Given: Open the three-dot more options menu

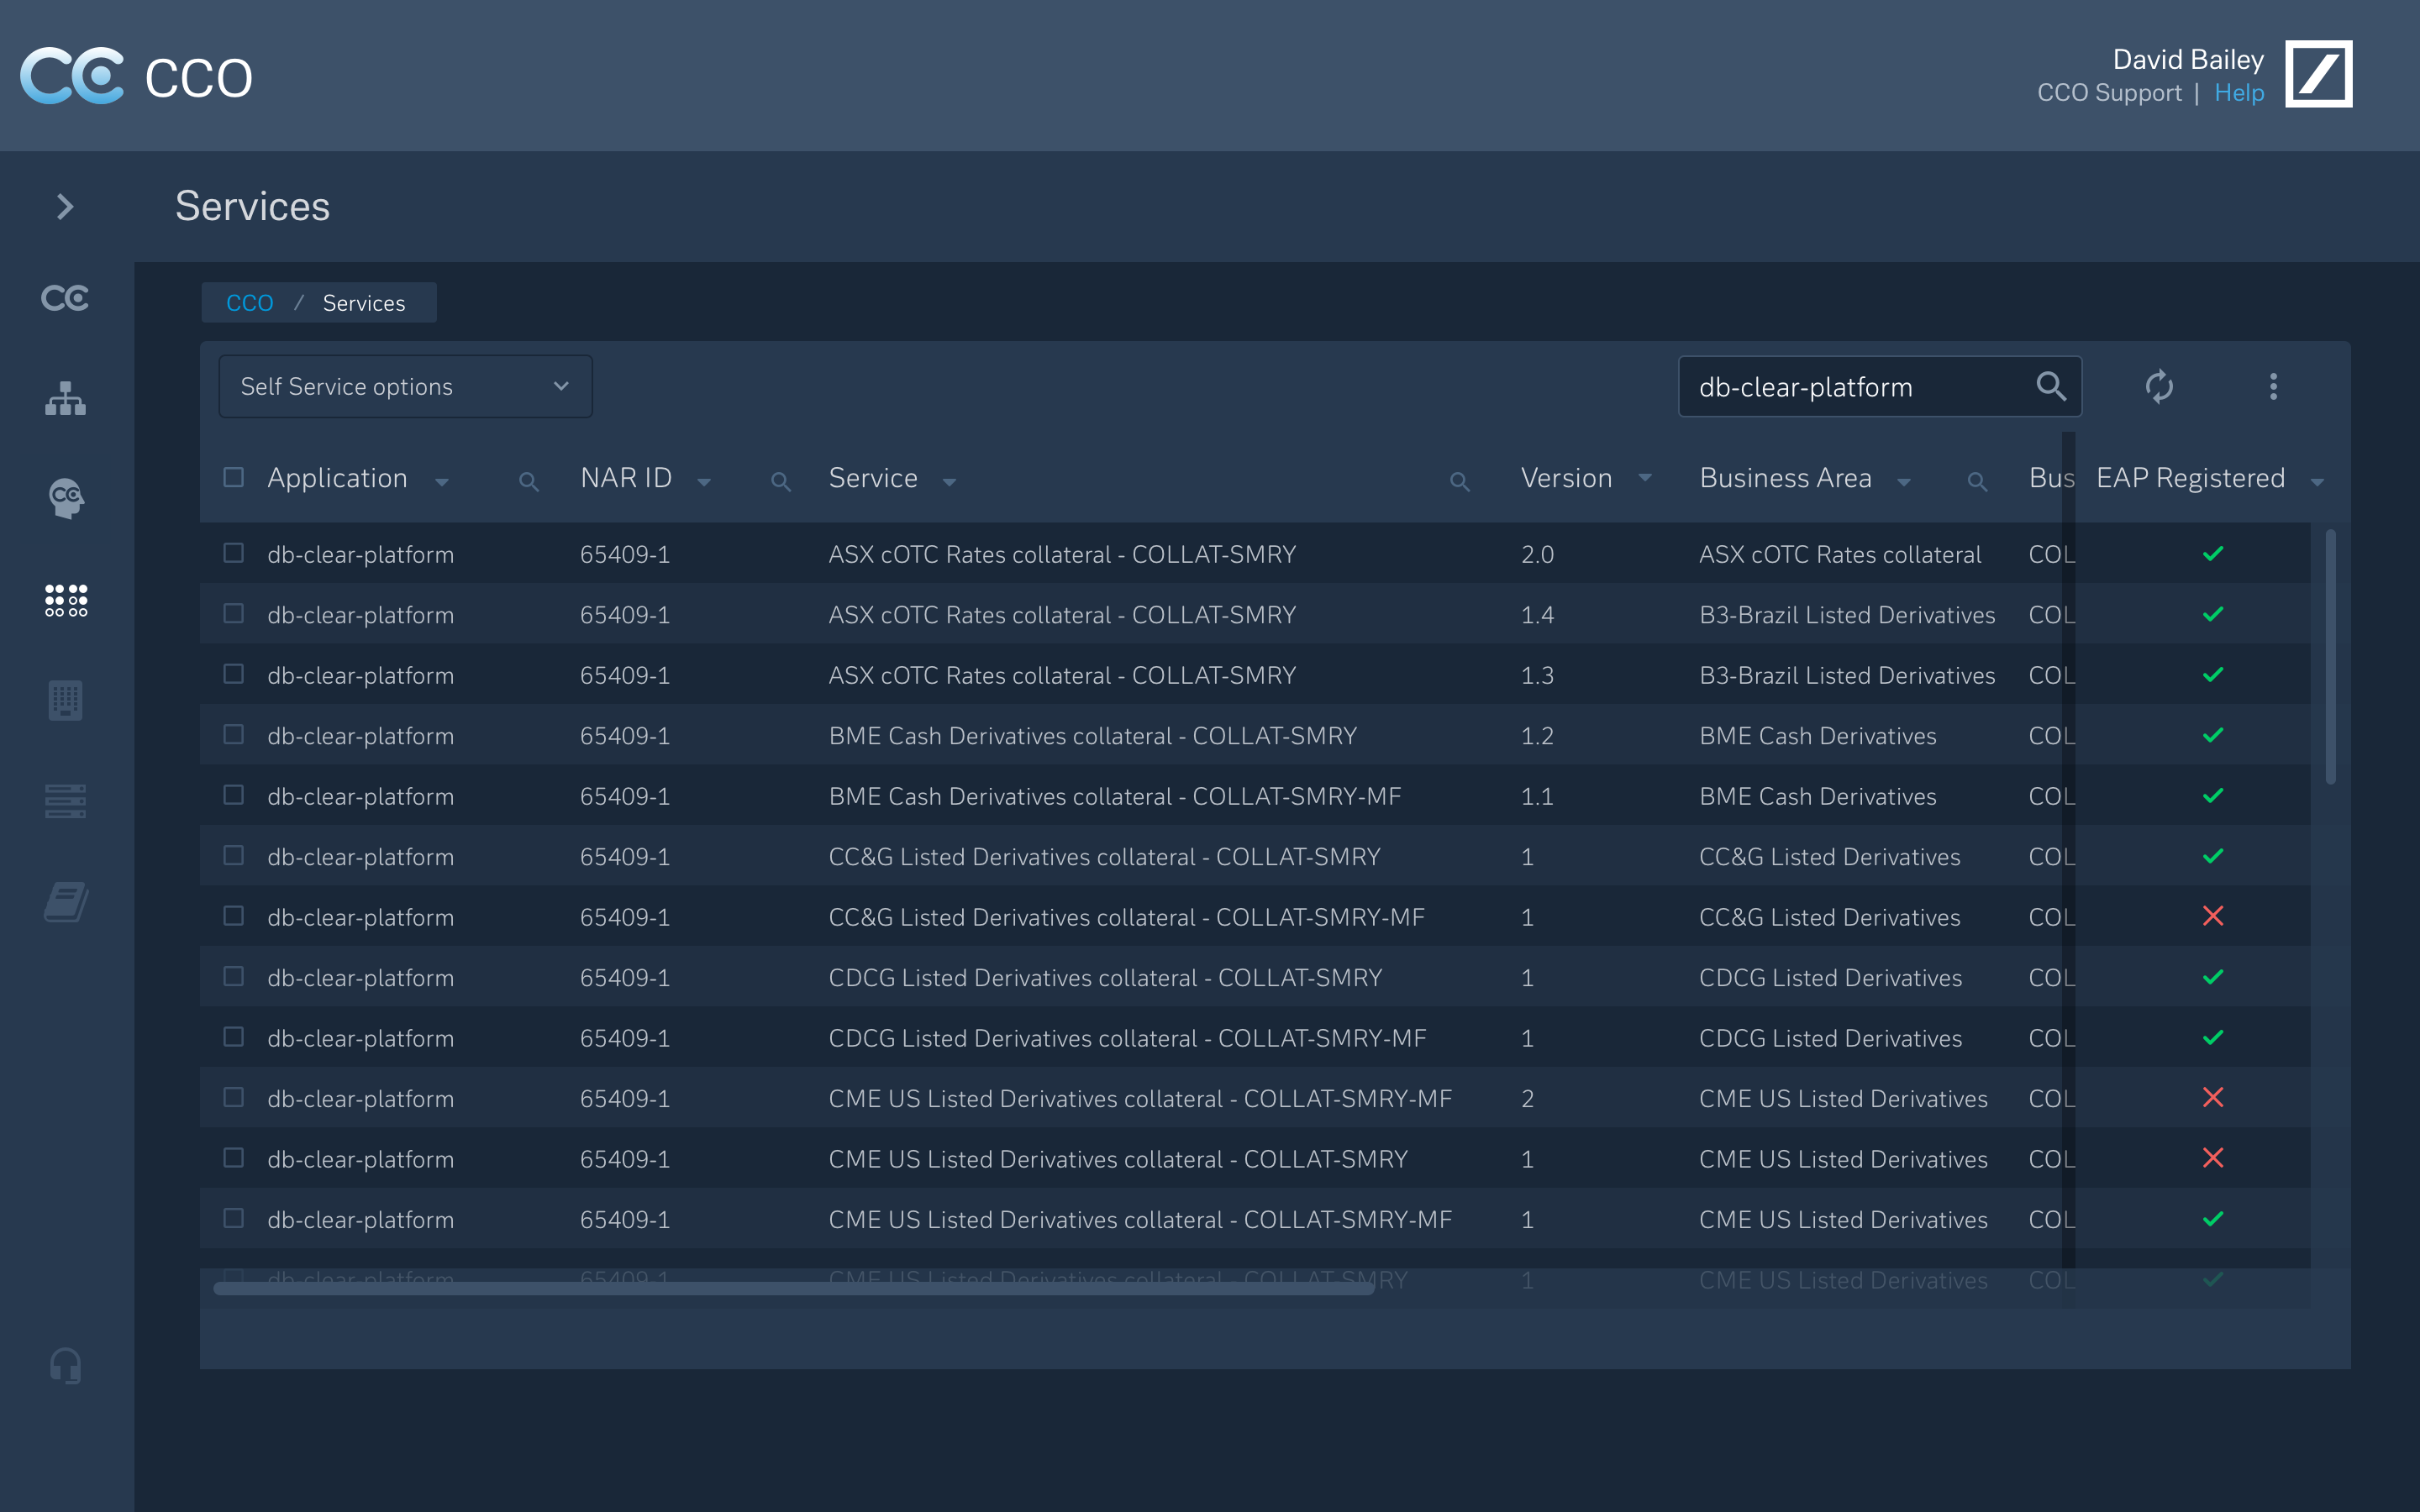Looking at the screenshot, I should (x=2273, y=386).
